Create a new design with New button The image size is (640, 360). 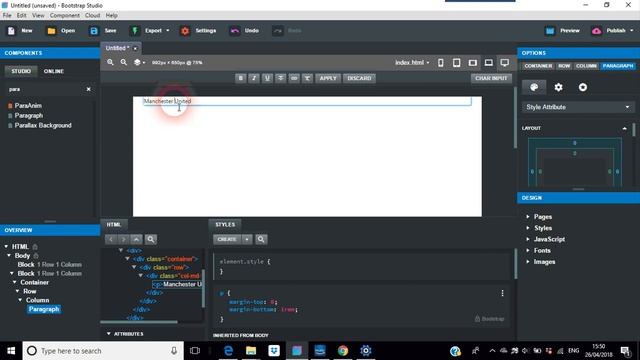pos(20,31)
